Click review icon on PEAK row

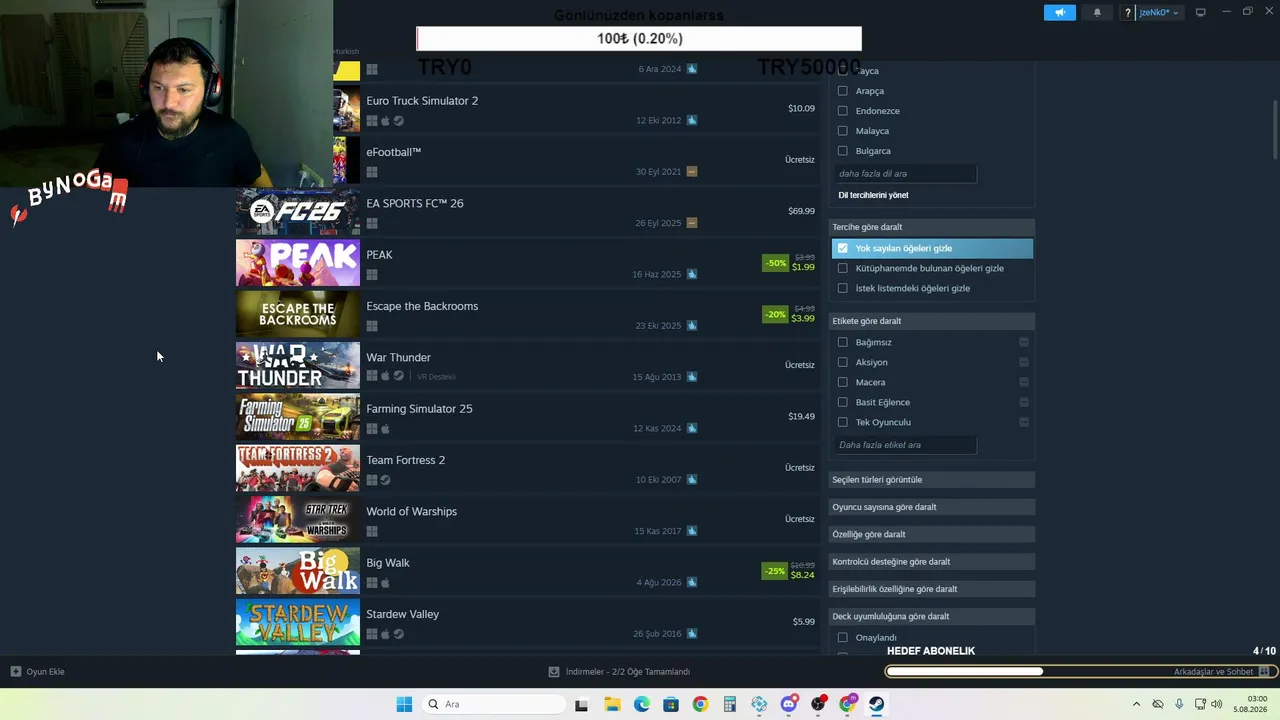pyautogui.click(x=692, y=274)
